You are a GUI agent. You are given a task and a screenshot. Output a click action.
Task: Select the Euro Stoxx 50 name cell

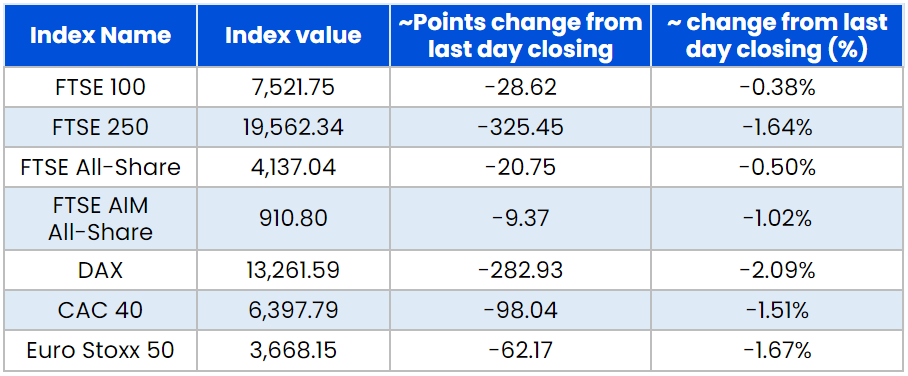pos(100,351)
